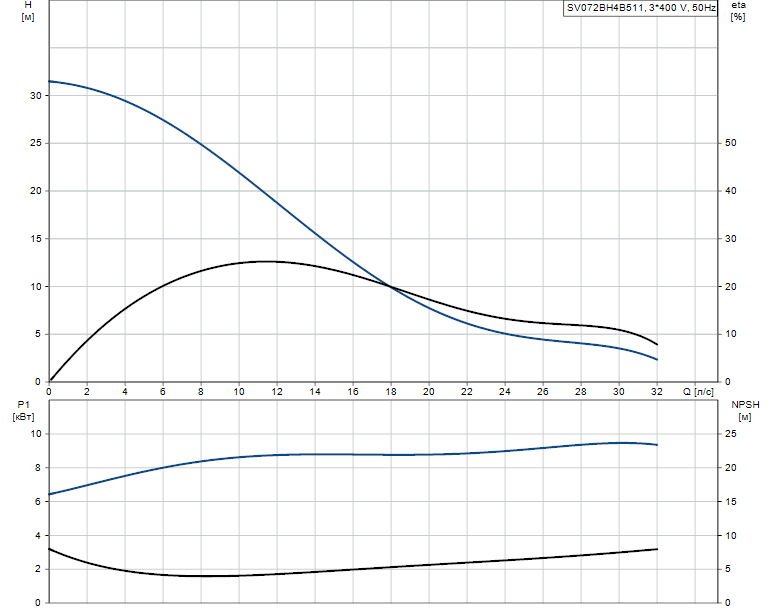Select the H [м] head axis label
The height and width of the screenshot is (611, 774).
[28, 10]
